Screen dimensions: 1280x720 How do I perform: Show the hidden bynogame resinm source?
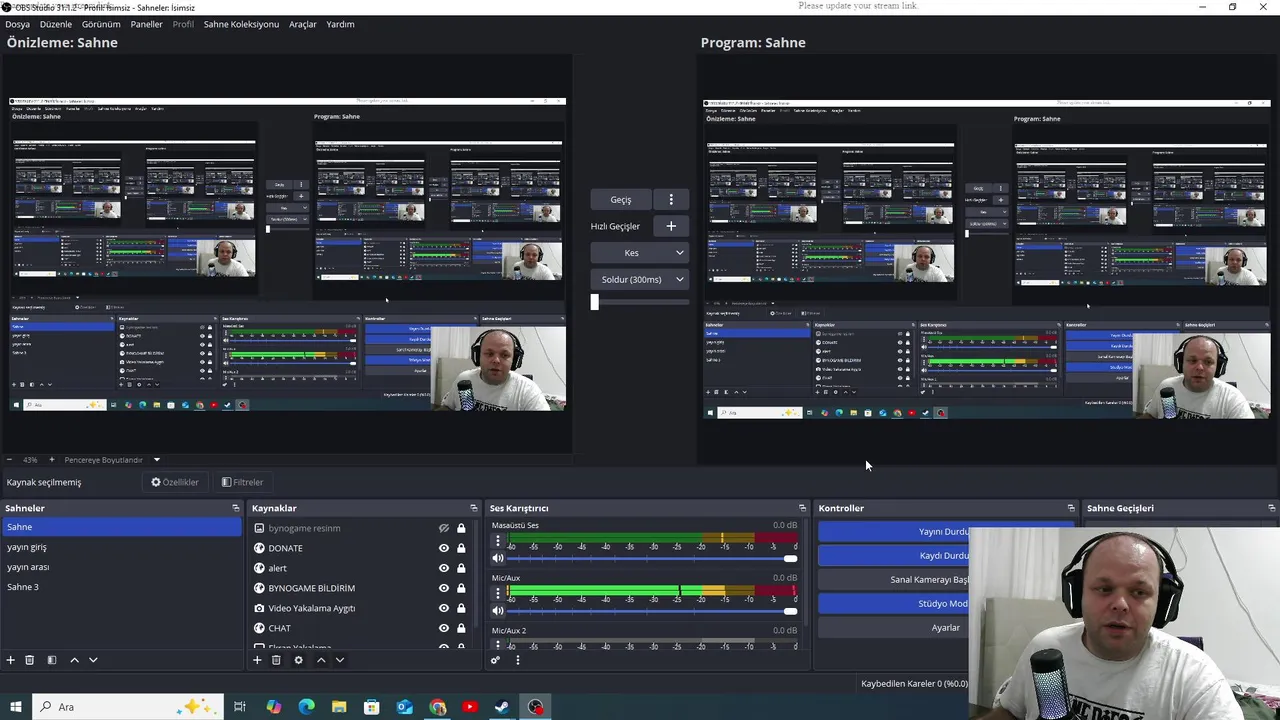(444, 528)
